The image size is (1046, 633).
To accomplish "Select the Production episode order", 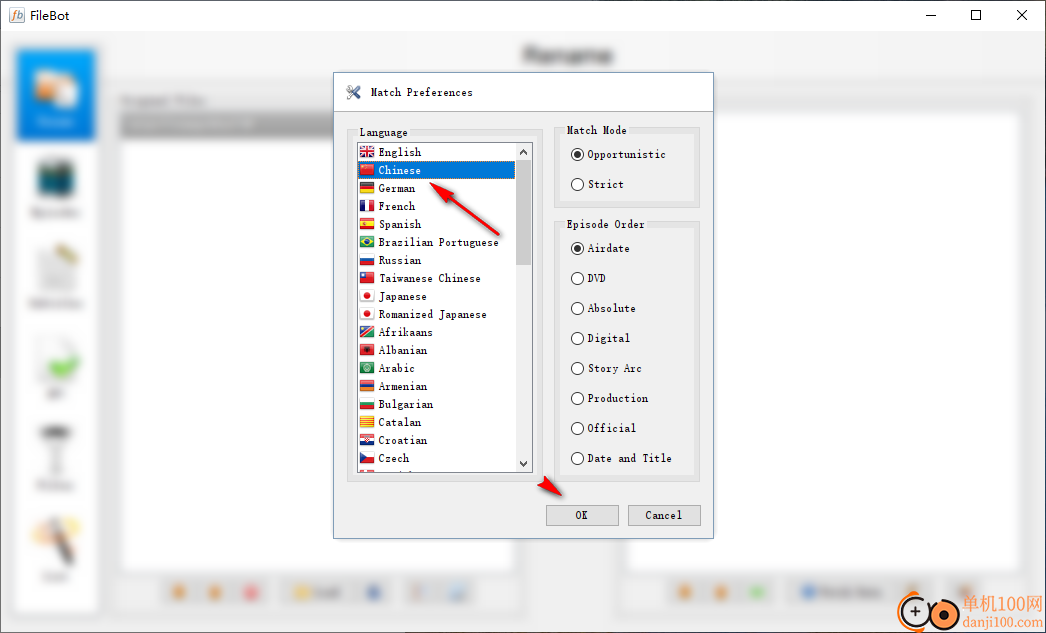I will [609, 399].
